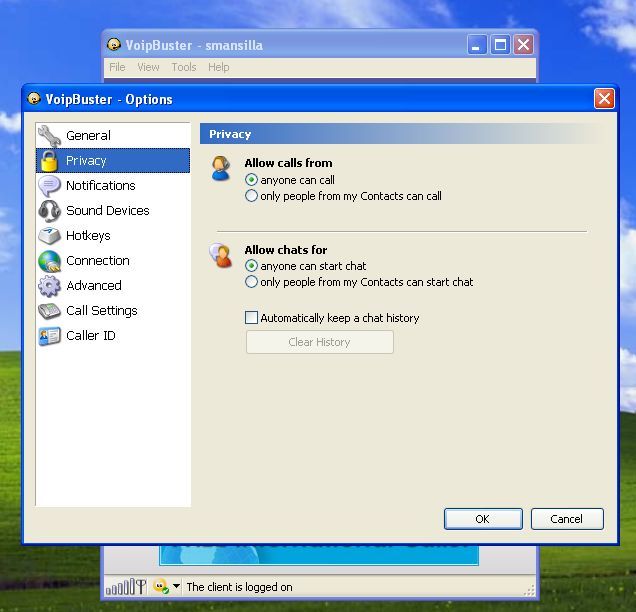The width and height of the screenshot is (636, 612).
Task: Maximize the VoipBuster smansilla main window
Action: coord(500,44)
